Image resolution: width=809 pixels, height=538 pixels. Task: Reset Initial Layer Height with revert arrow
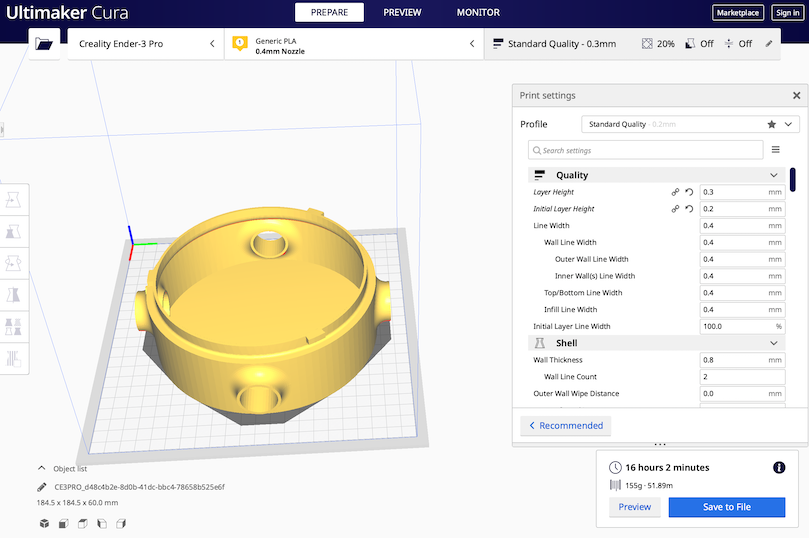(x=689, y=209)
